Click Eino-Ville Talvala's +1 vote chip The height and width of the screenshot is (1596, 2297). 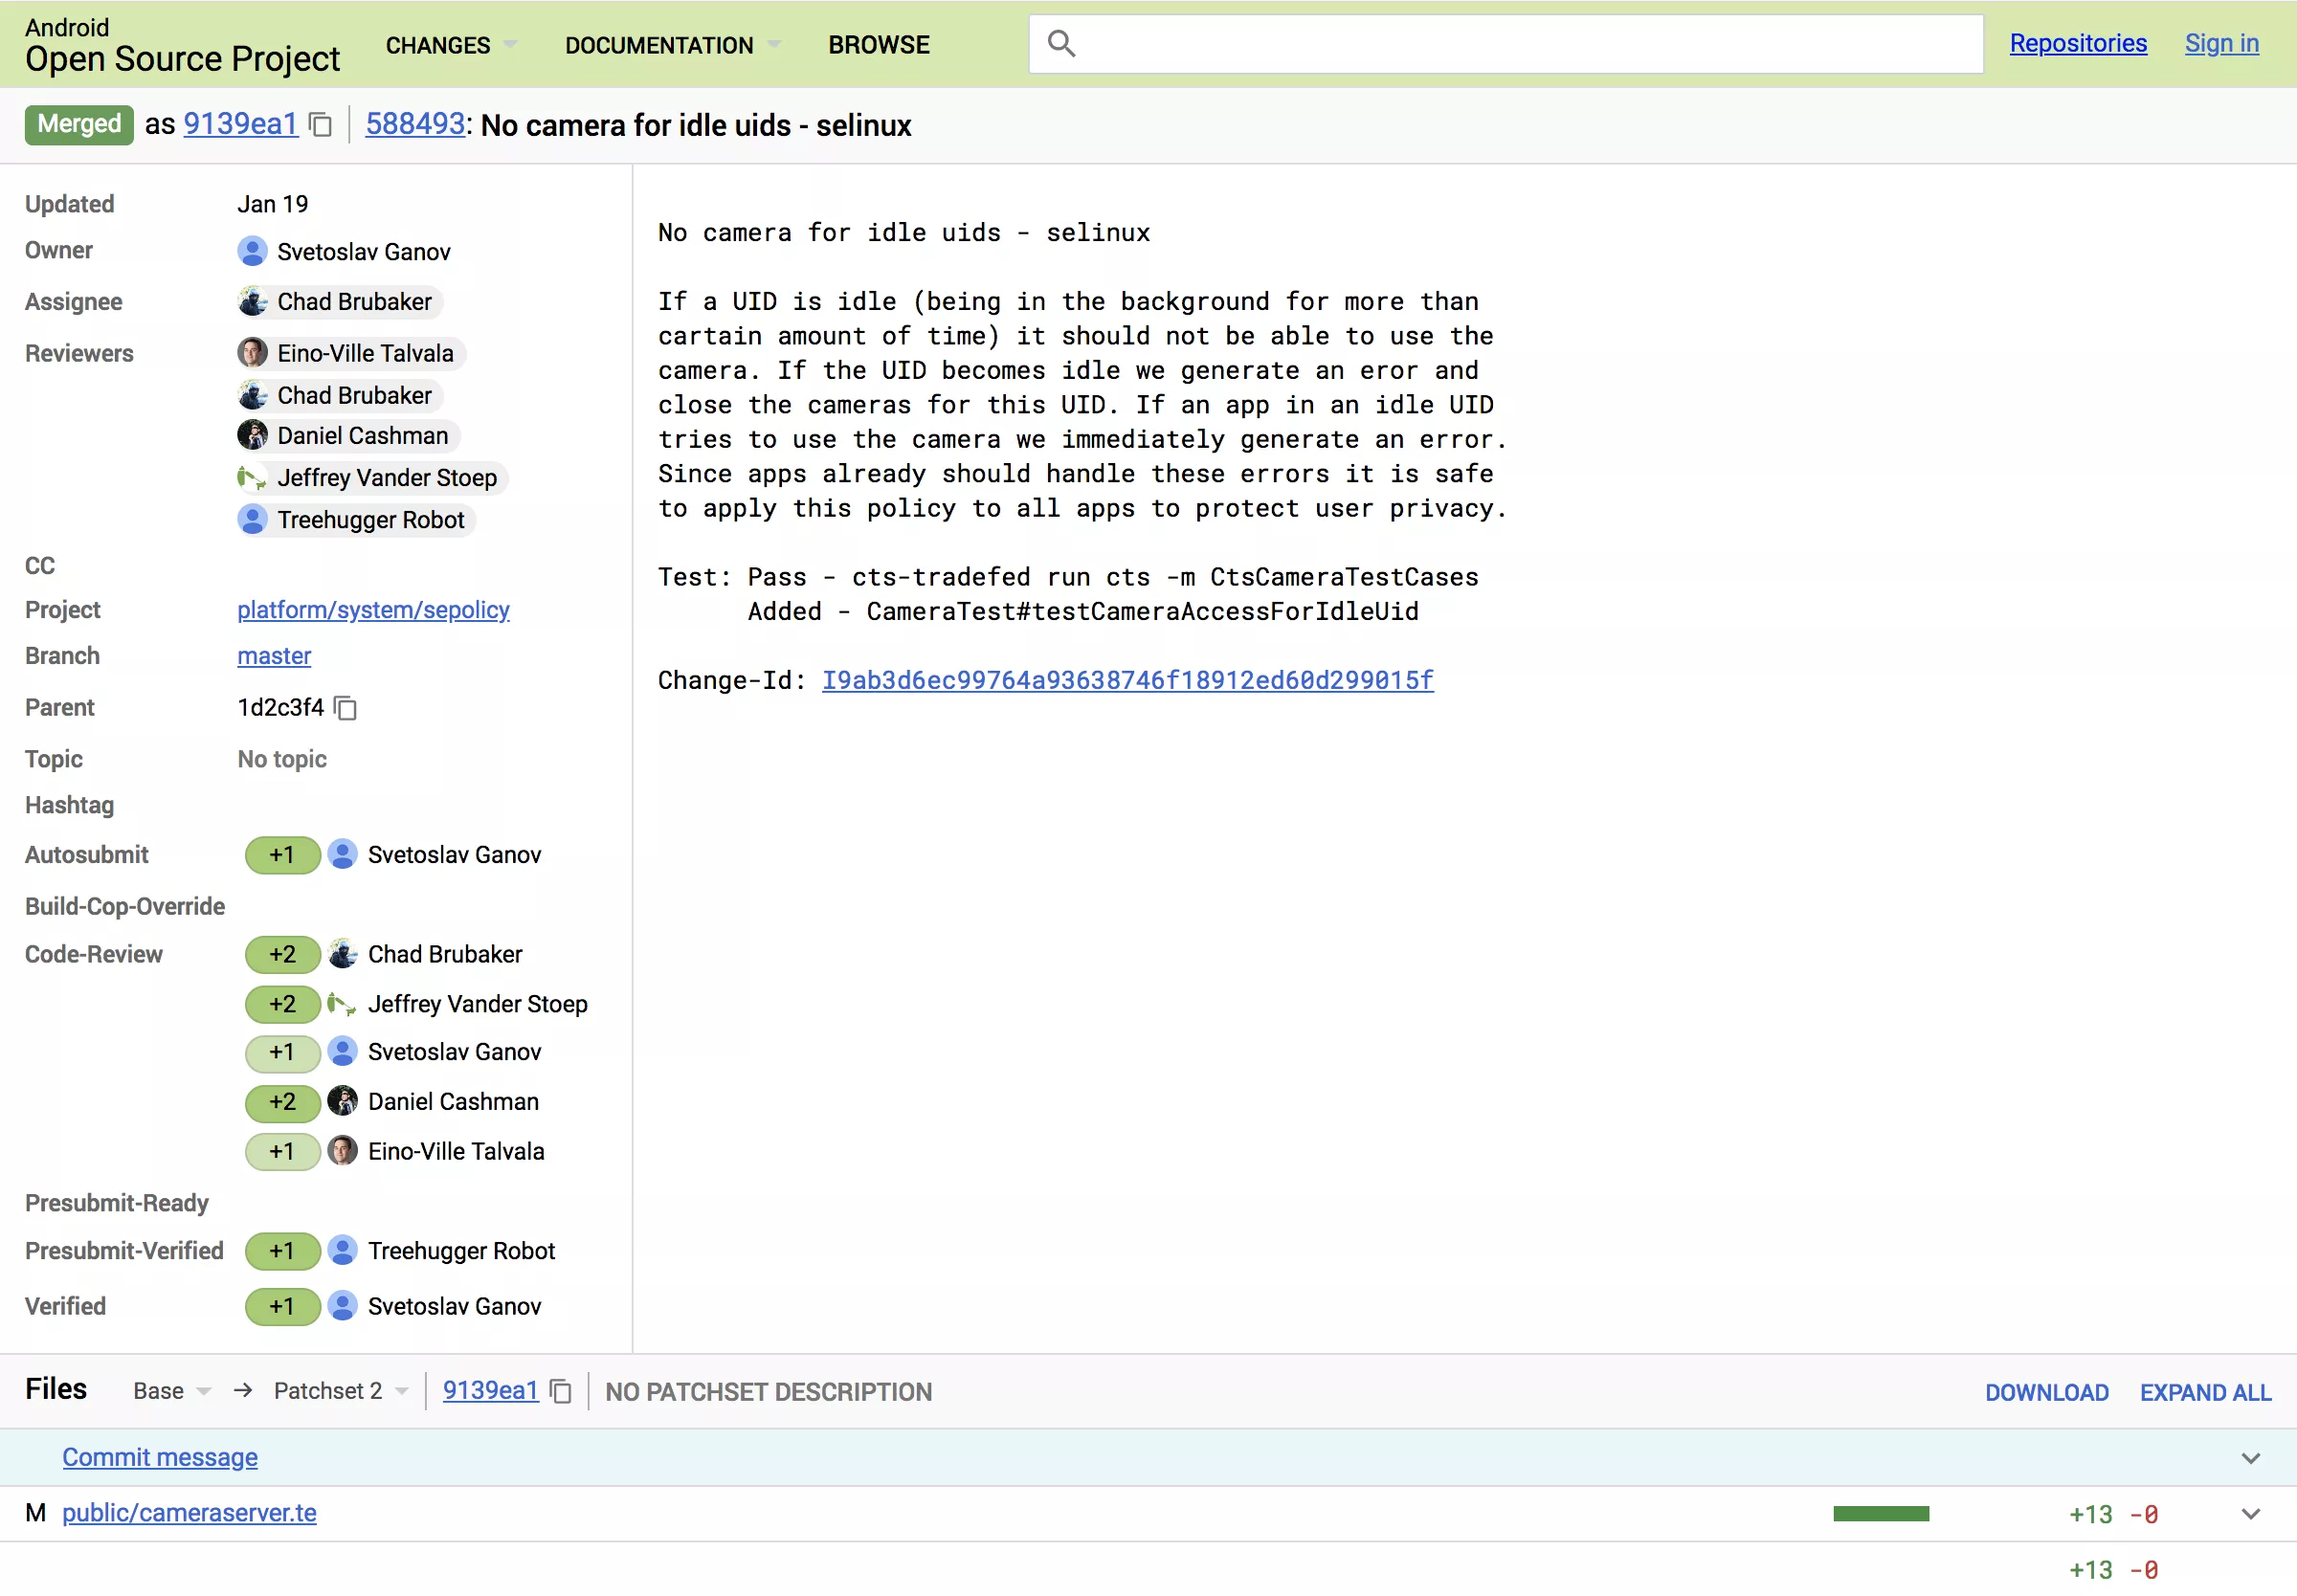[x=283, y=1152]
